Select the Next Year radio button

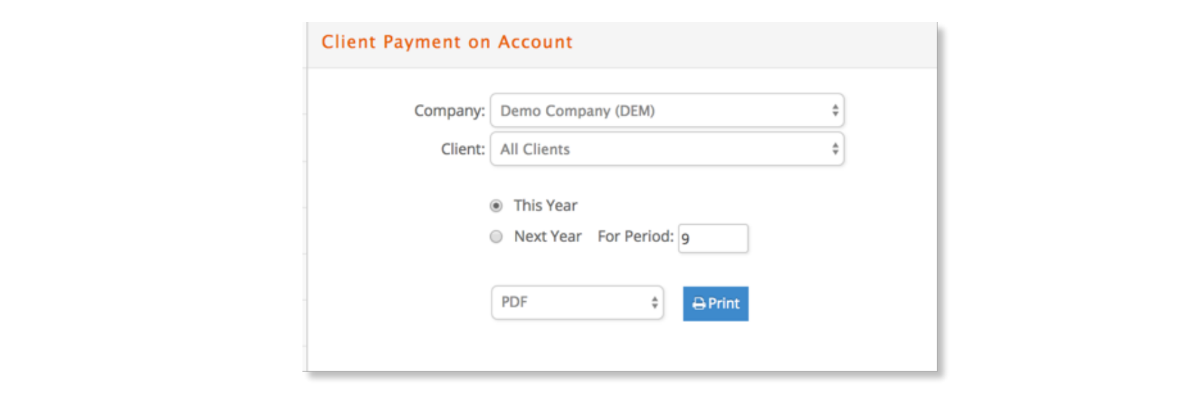tap(496, 238)
